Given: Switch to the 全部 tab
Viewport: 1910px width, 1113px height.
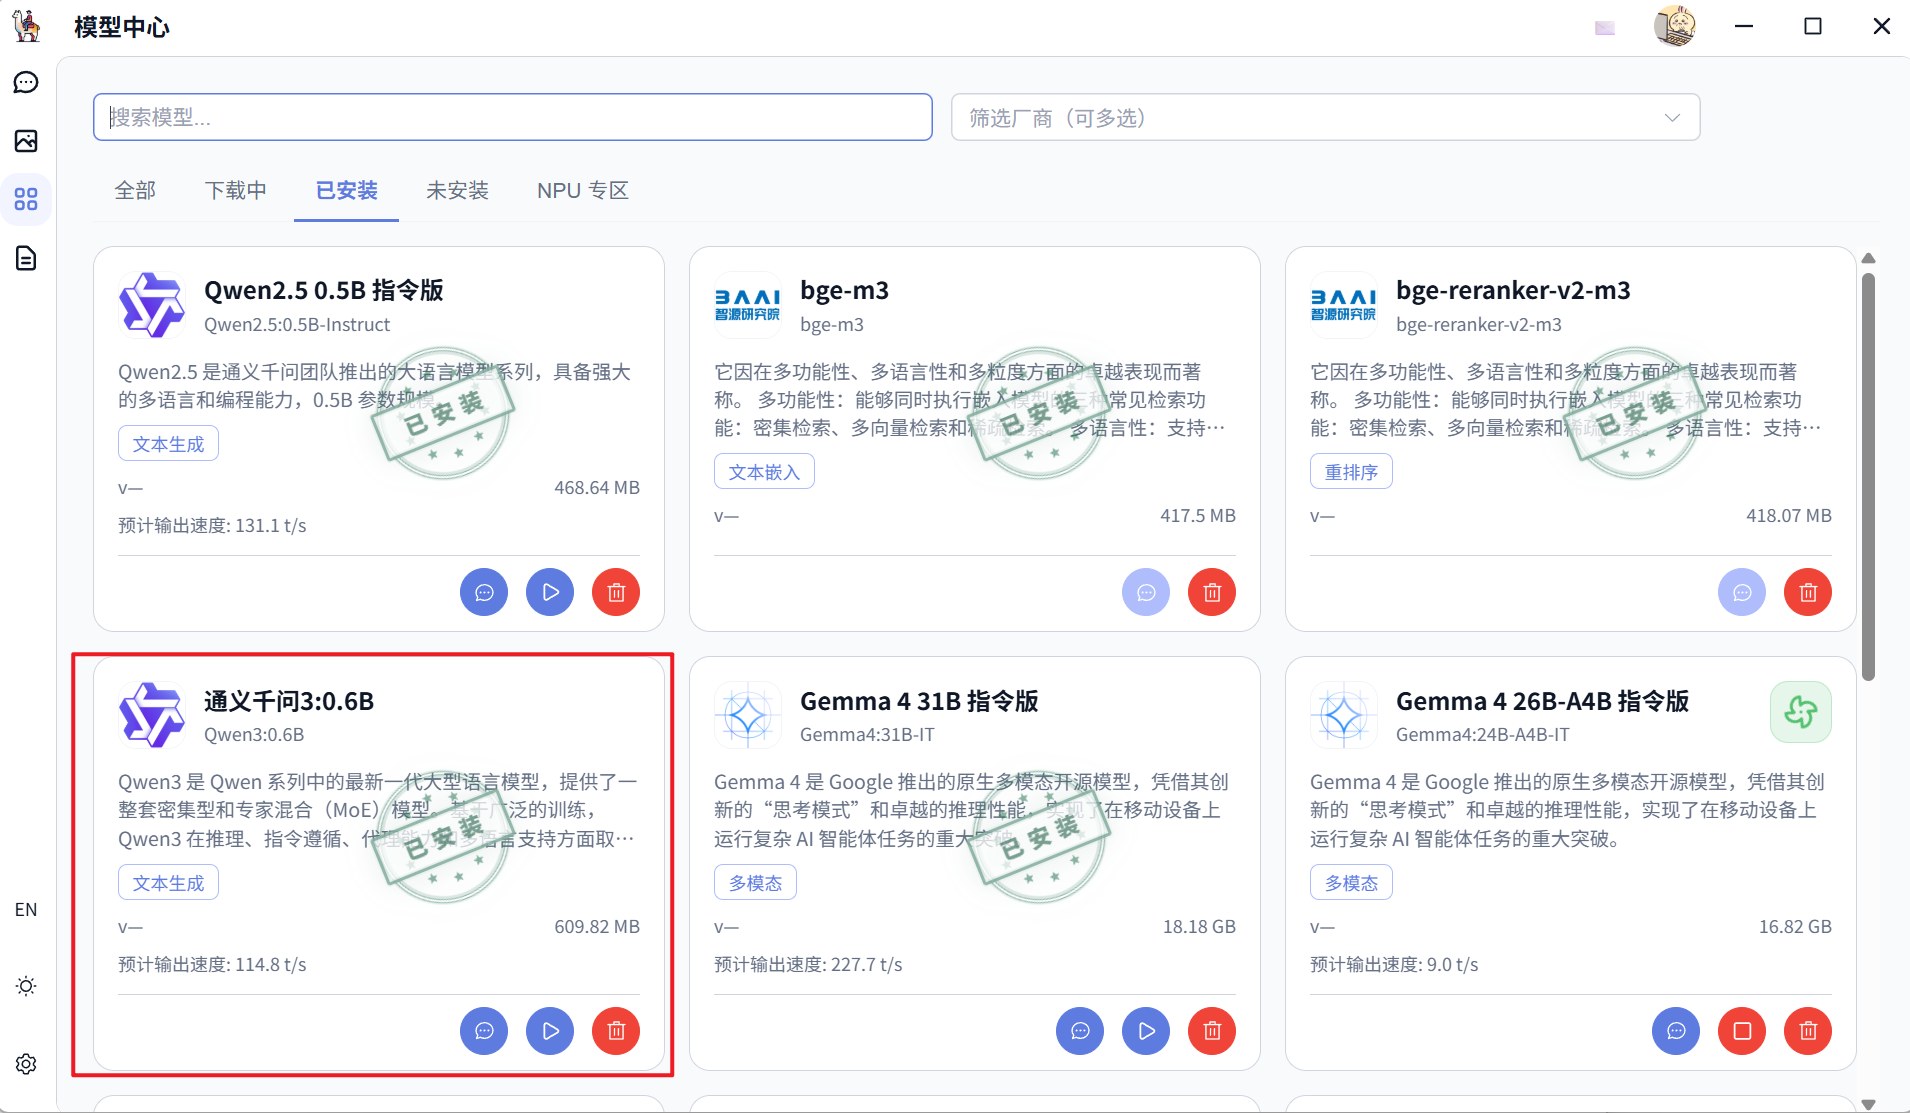Looking at the screenshot, I should [135, 190].
